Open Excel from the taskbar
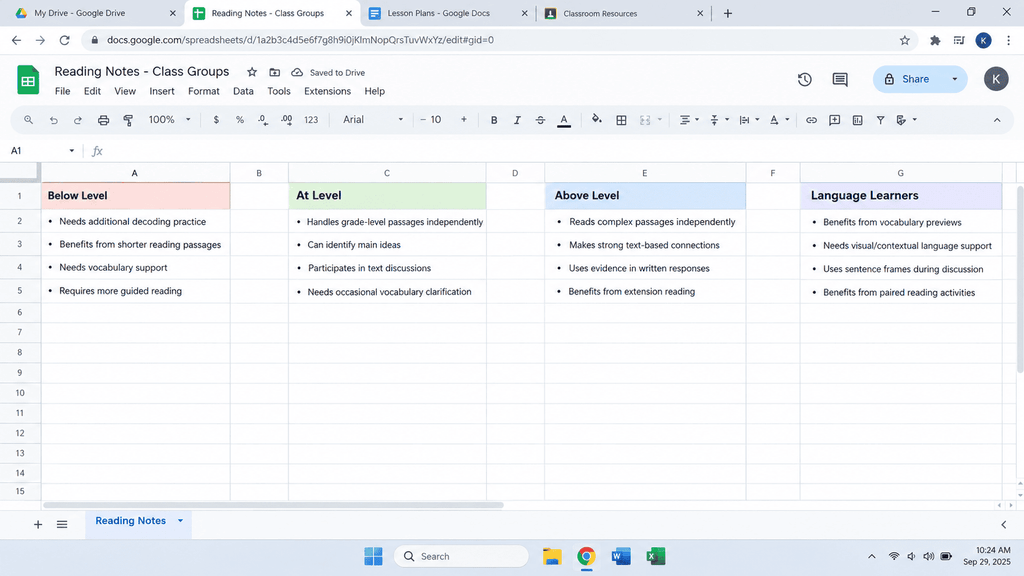 click(x=656, y=556)
